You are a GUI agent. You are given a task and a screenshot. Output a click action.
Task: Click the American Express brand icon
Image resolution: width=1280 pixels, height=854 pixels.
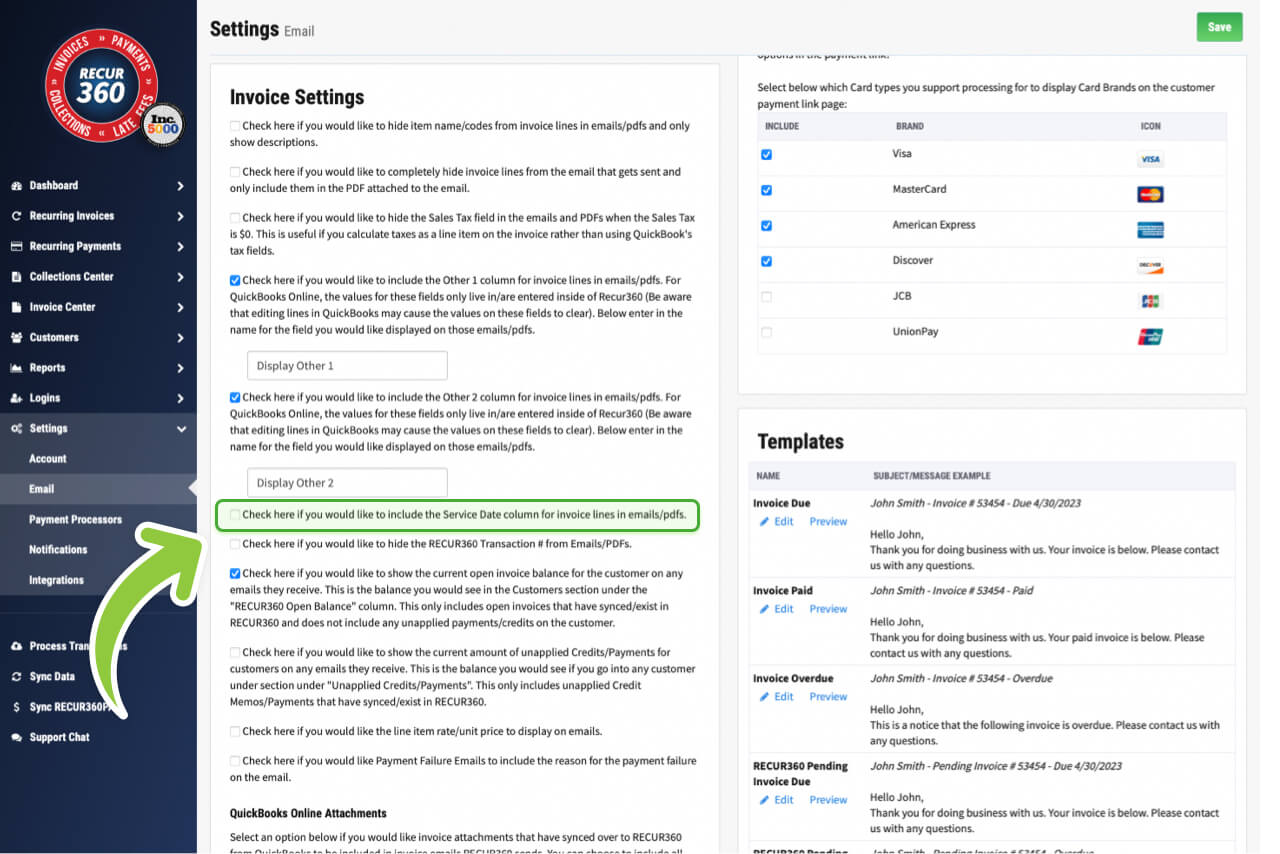pyautogui.click(x=1150, y=230)
